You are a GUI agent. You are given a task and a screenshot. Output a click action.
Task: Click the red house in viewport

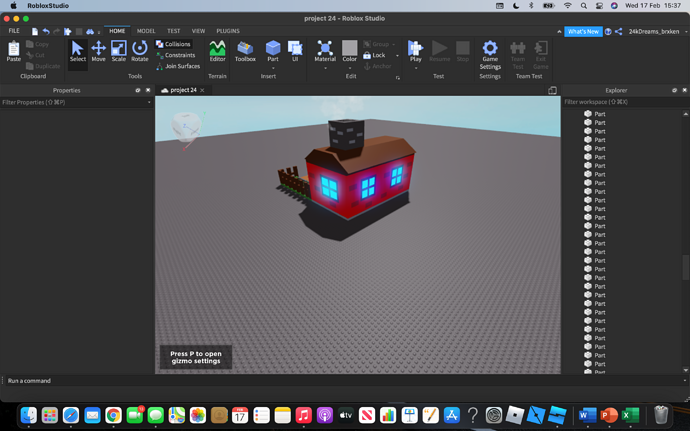(x=359, y=176)
